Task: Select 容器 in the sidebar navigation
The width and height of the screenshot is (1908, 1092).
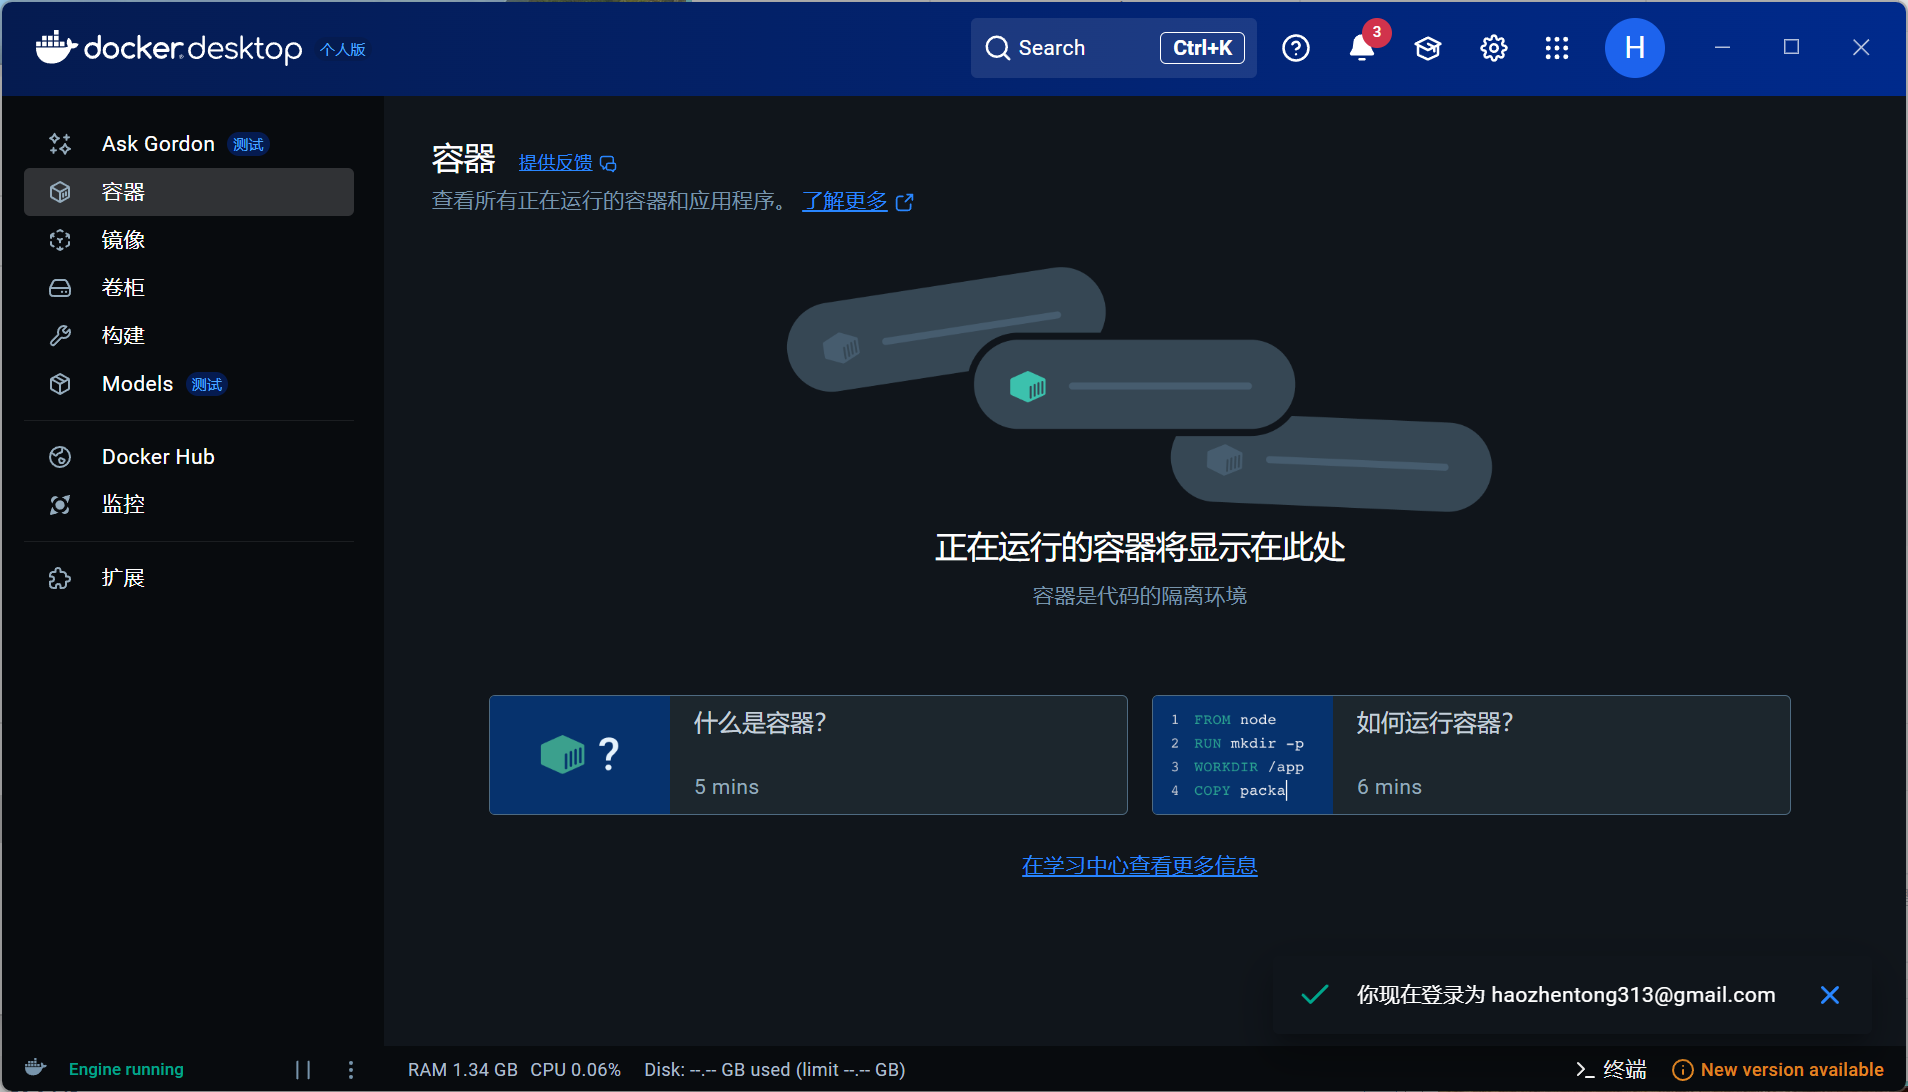Action: click(122, 191)
